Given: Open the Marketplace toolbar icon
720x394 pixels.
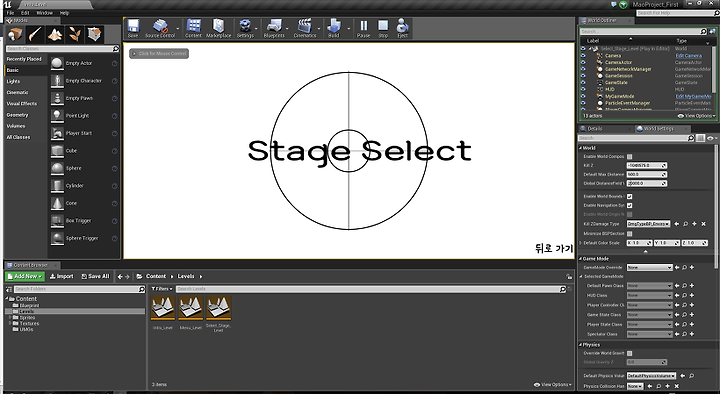Looking at the screenshot, I should click(x=219, y=28).
